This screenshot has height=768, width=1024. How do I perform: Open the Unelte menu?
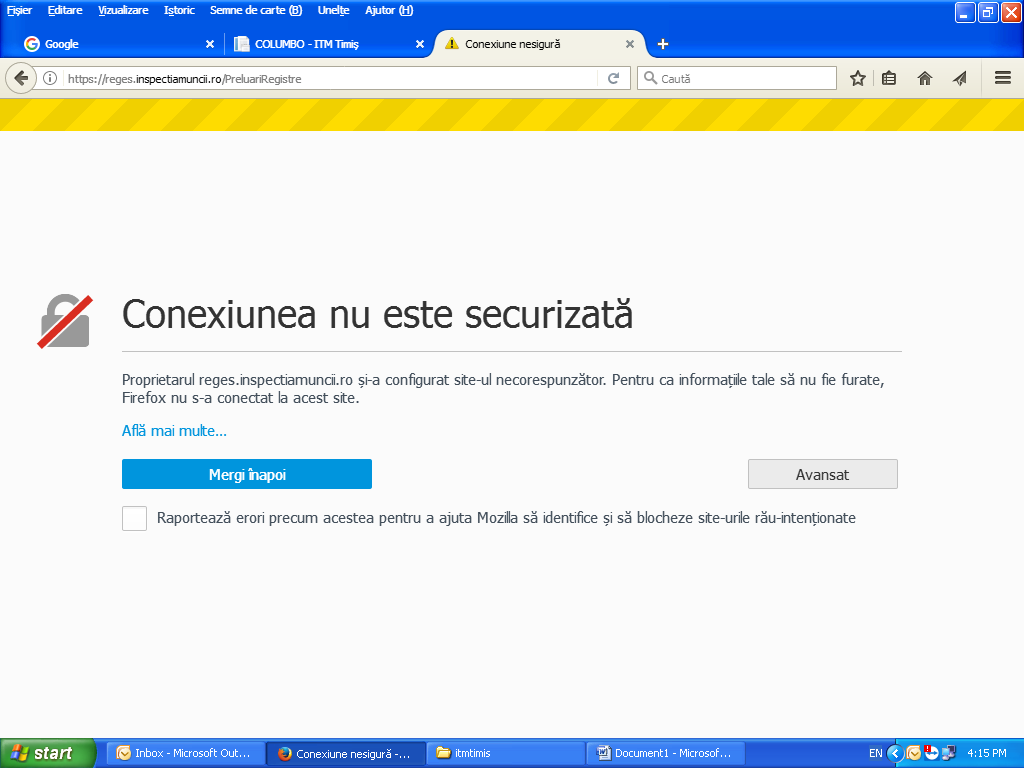pos(334,10)
